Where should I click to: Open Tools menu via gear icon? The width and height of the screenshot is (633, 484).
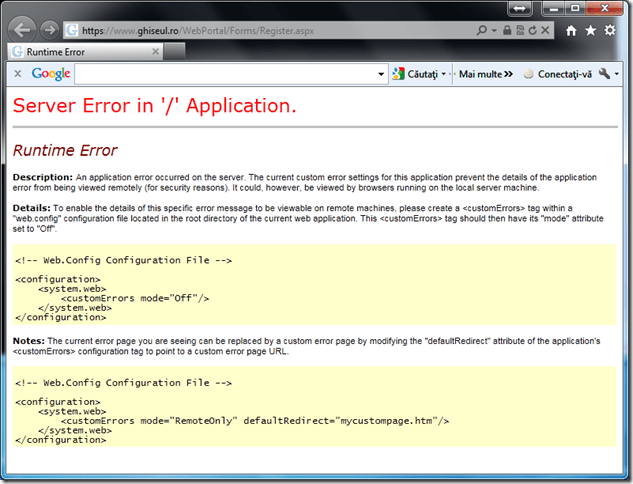coord(610,31)
